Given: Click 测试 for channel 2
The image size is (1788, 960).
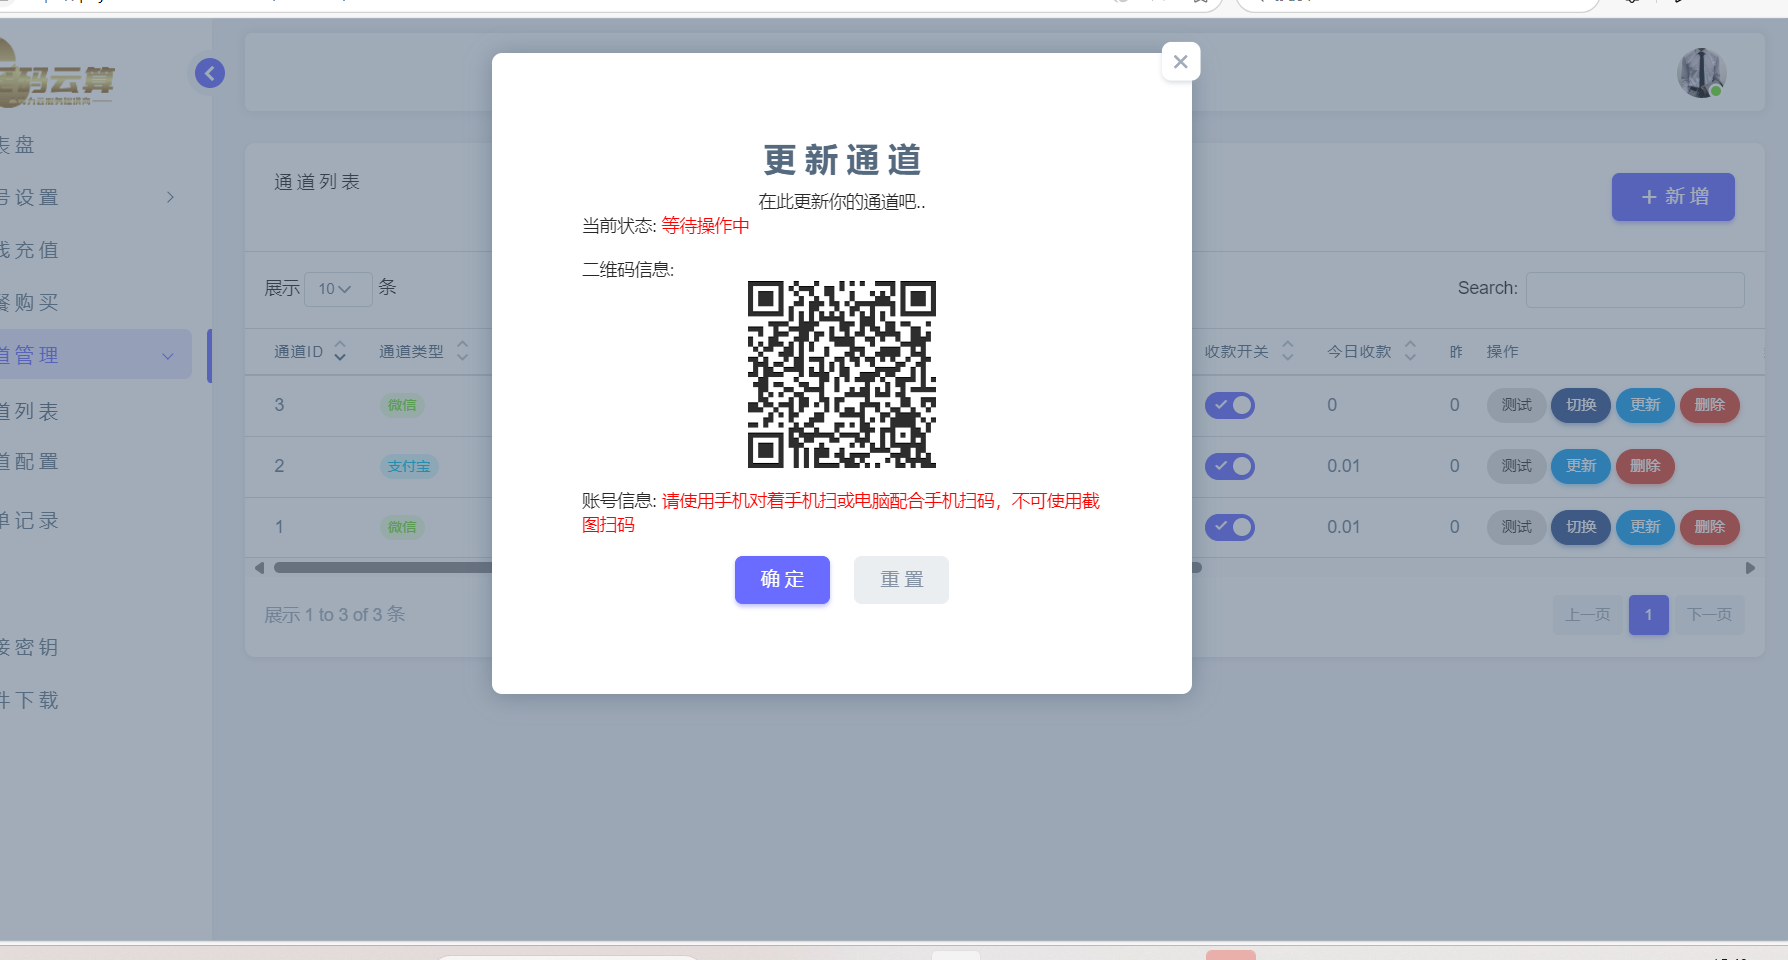Looking at the screenshot, I should [1517, 466].
